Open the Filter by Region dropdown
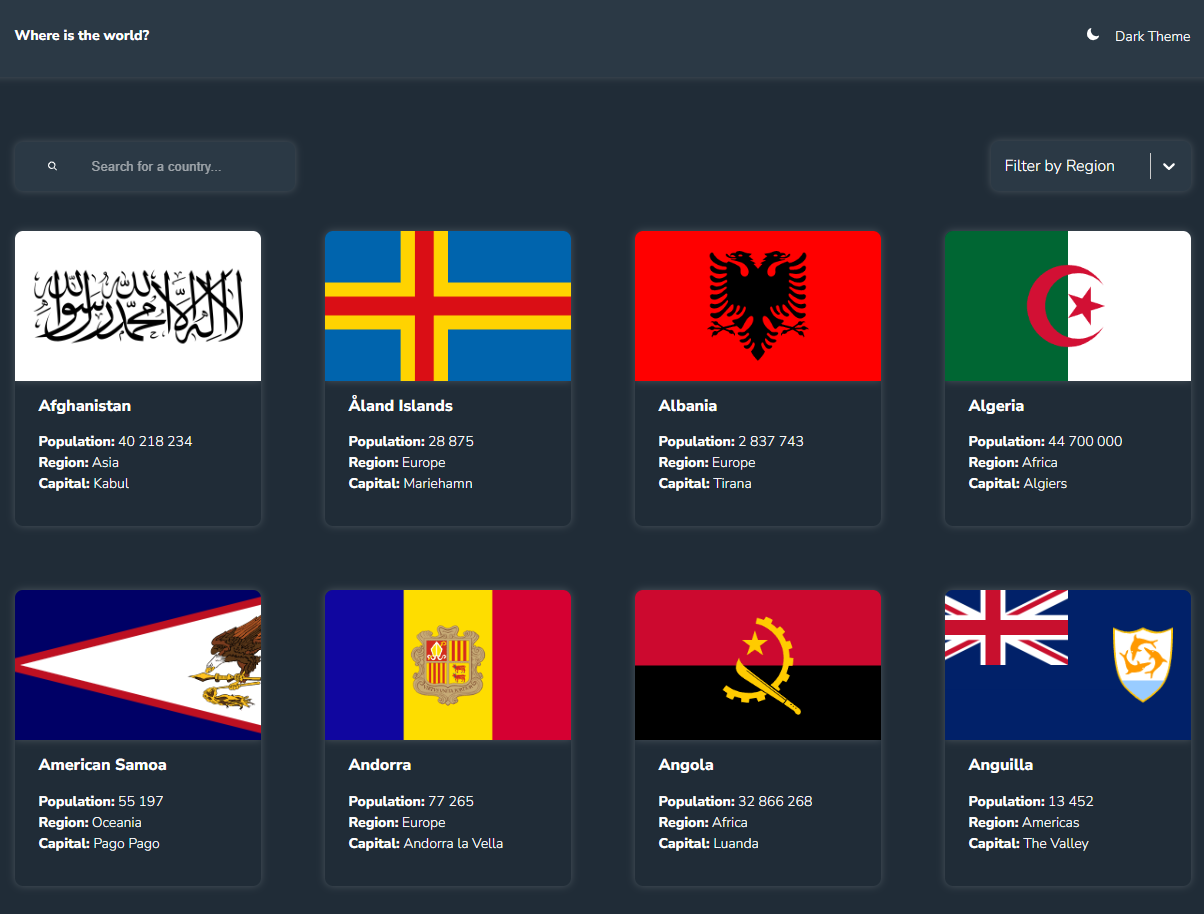Screen dimensions: 1204x914 tap(1090, 166)
